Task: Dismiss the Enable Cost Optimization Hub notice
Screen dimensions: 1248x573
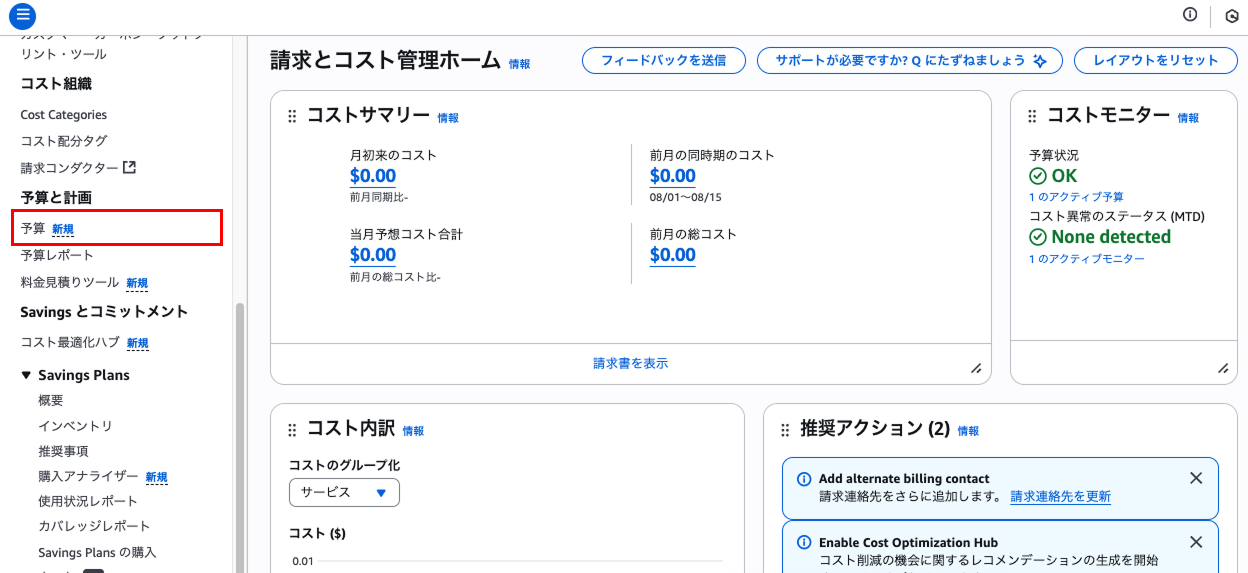Action: tap(1196, 542)
